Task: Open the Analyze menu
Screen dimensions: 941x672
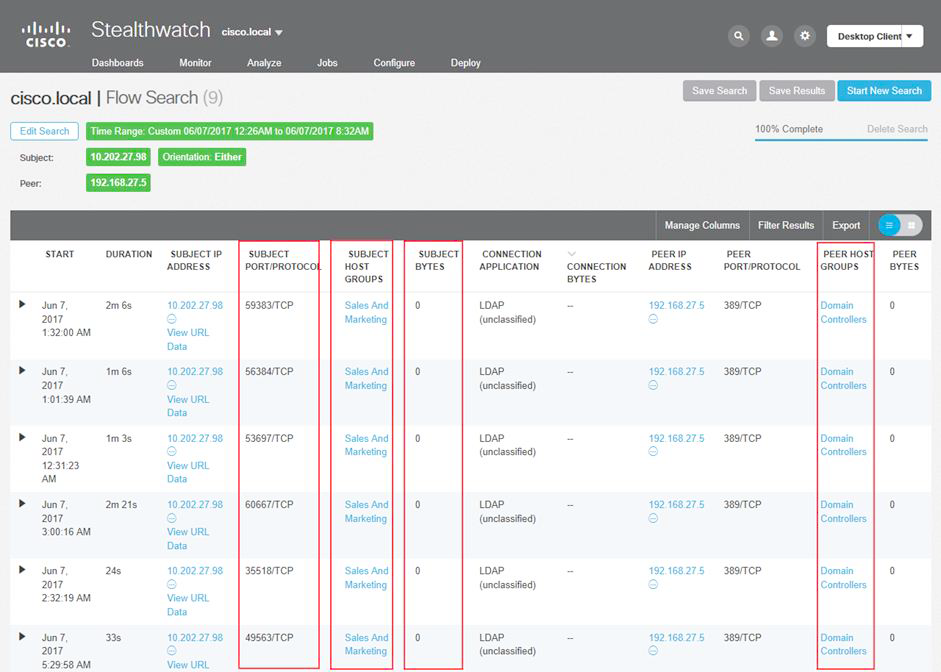Action: click(x=264, y=62)
